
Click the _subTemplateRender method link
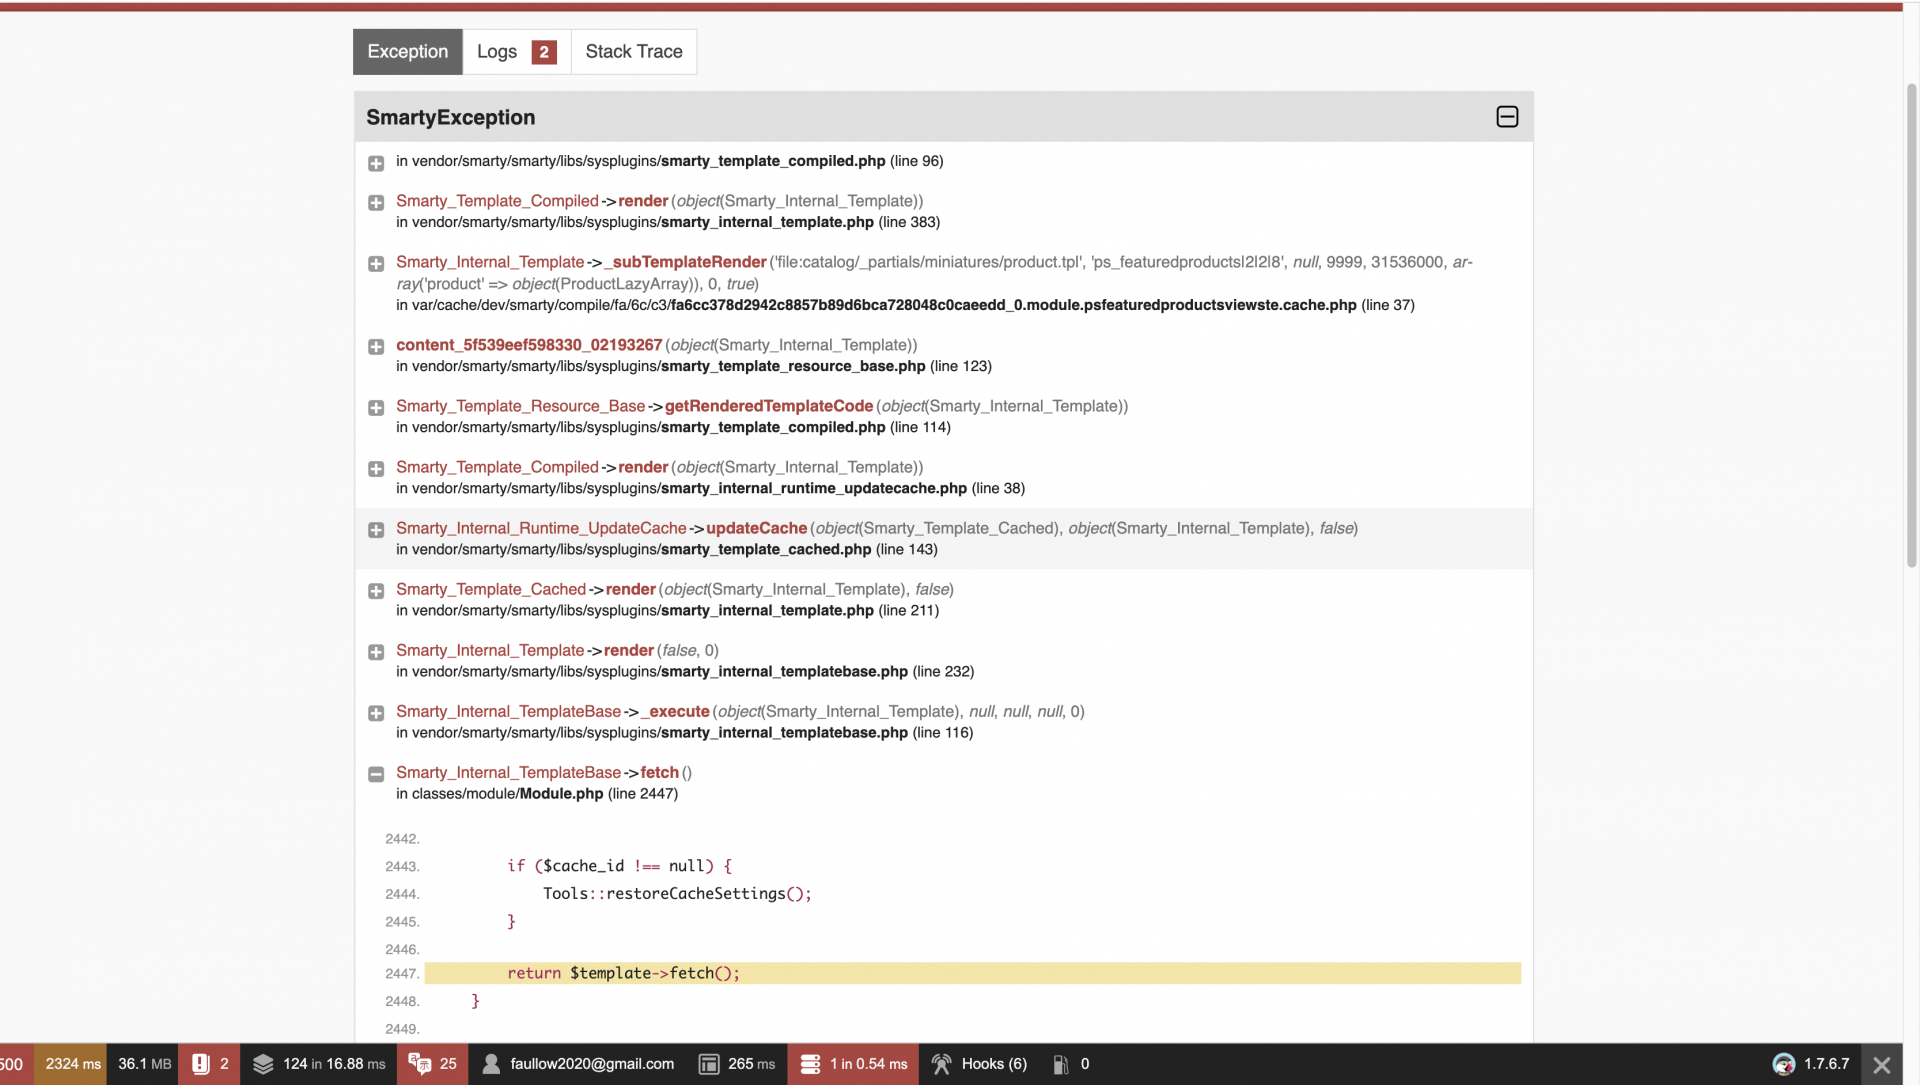click(x=685, y=262)
